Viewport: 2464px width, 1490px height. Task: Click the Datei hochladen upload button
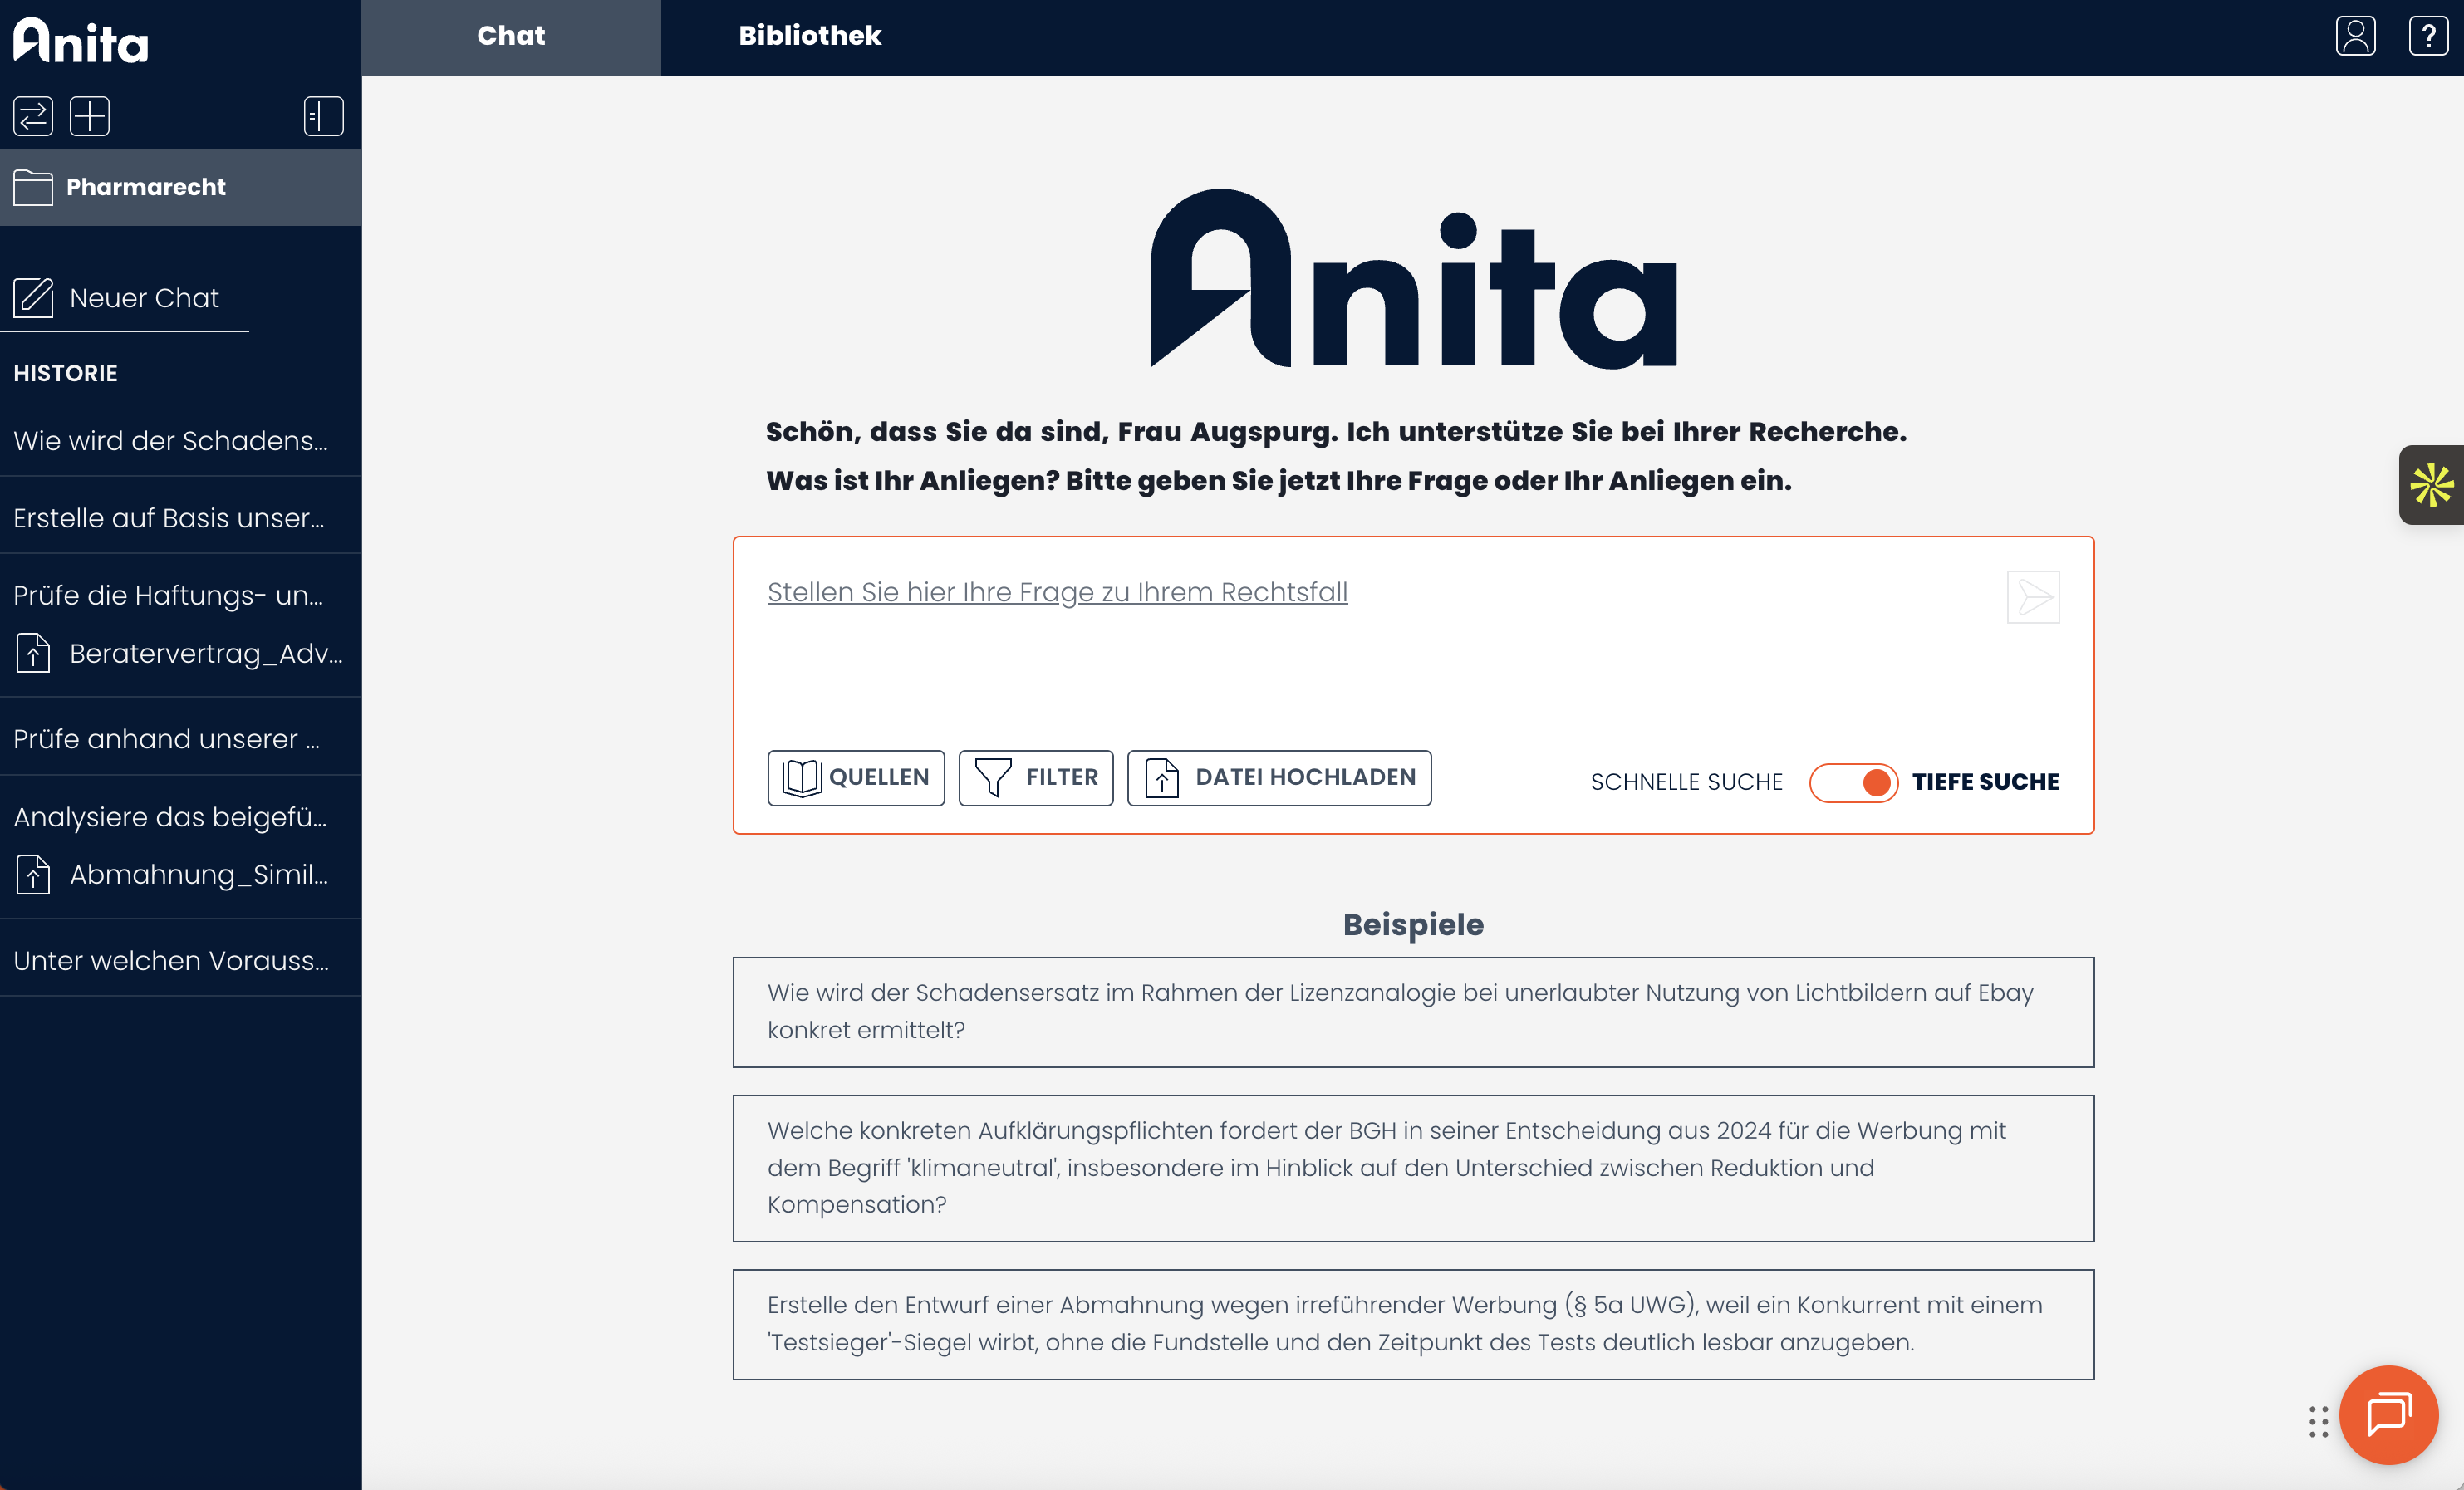tap(1279, 777)
